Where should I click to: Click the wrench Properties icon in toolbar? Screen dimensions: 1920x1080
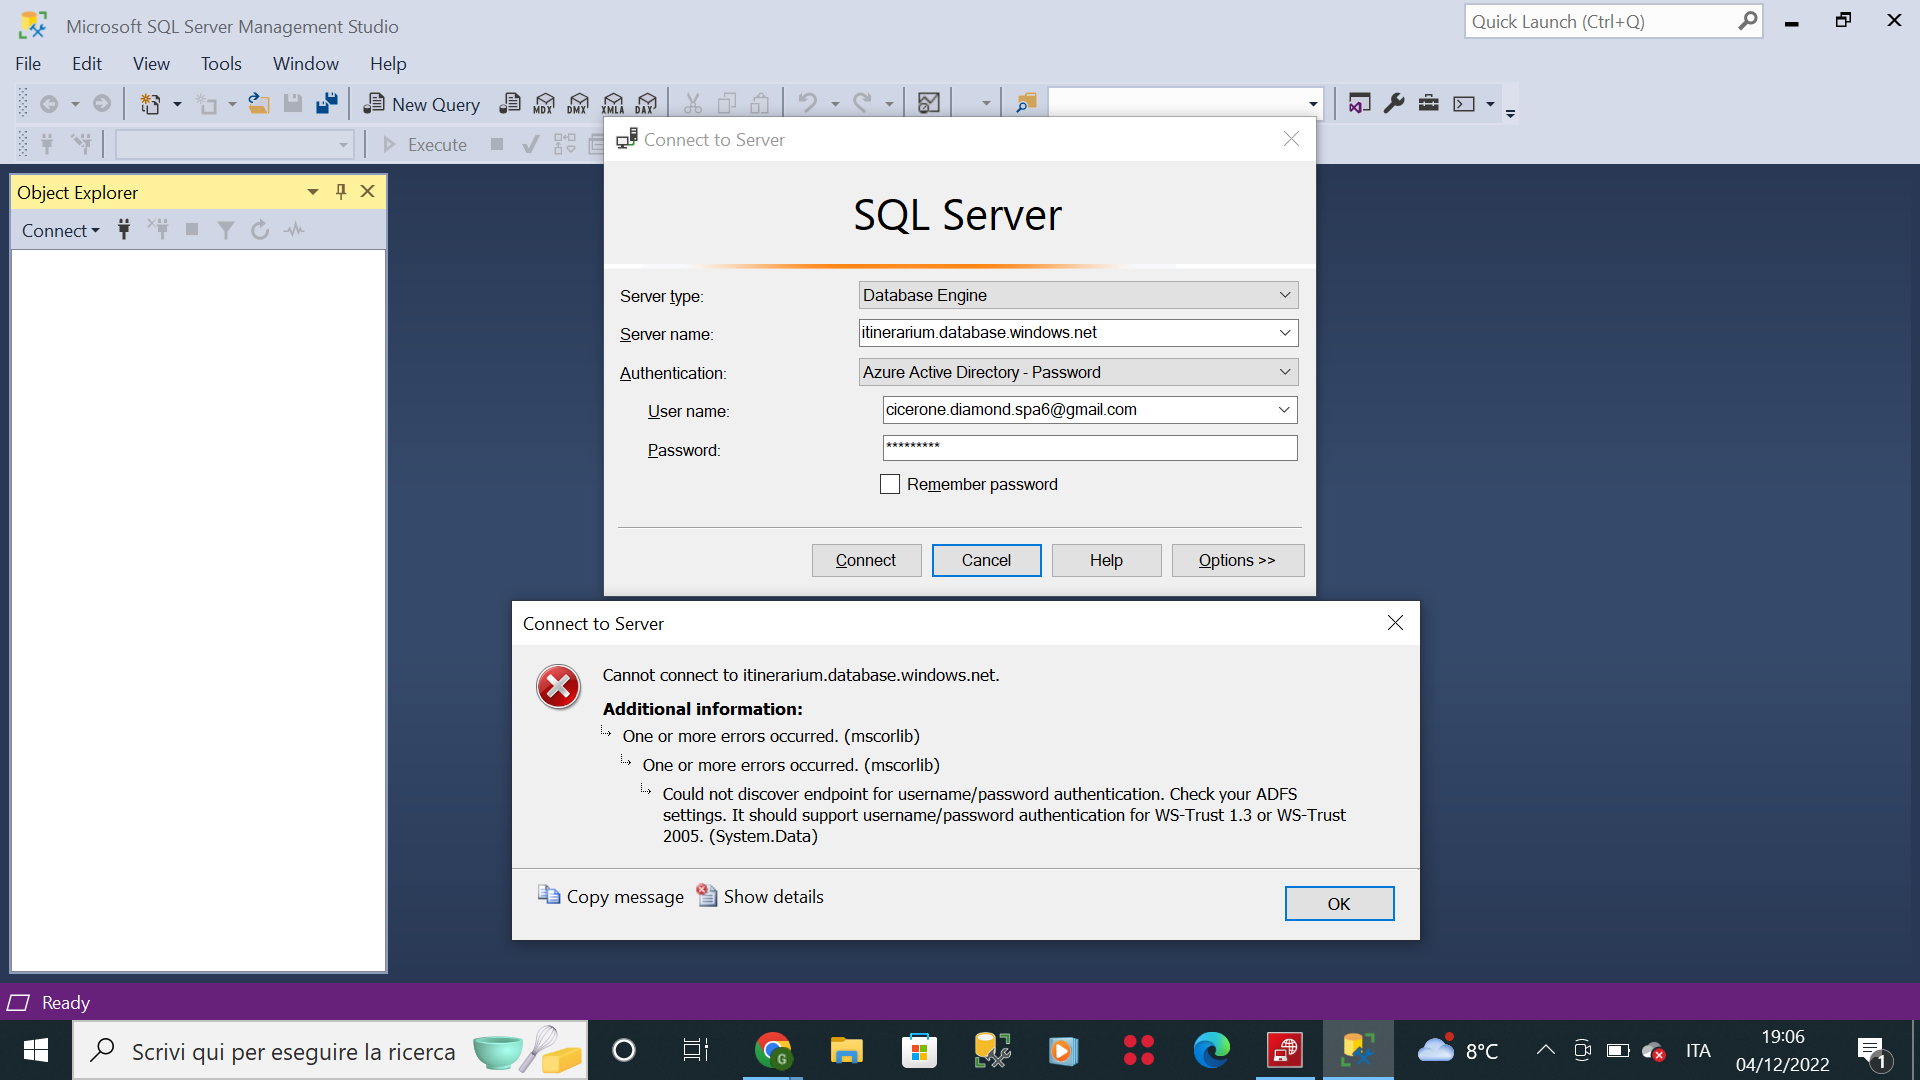[x=1394, y=103]
